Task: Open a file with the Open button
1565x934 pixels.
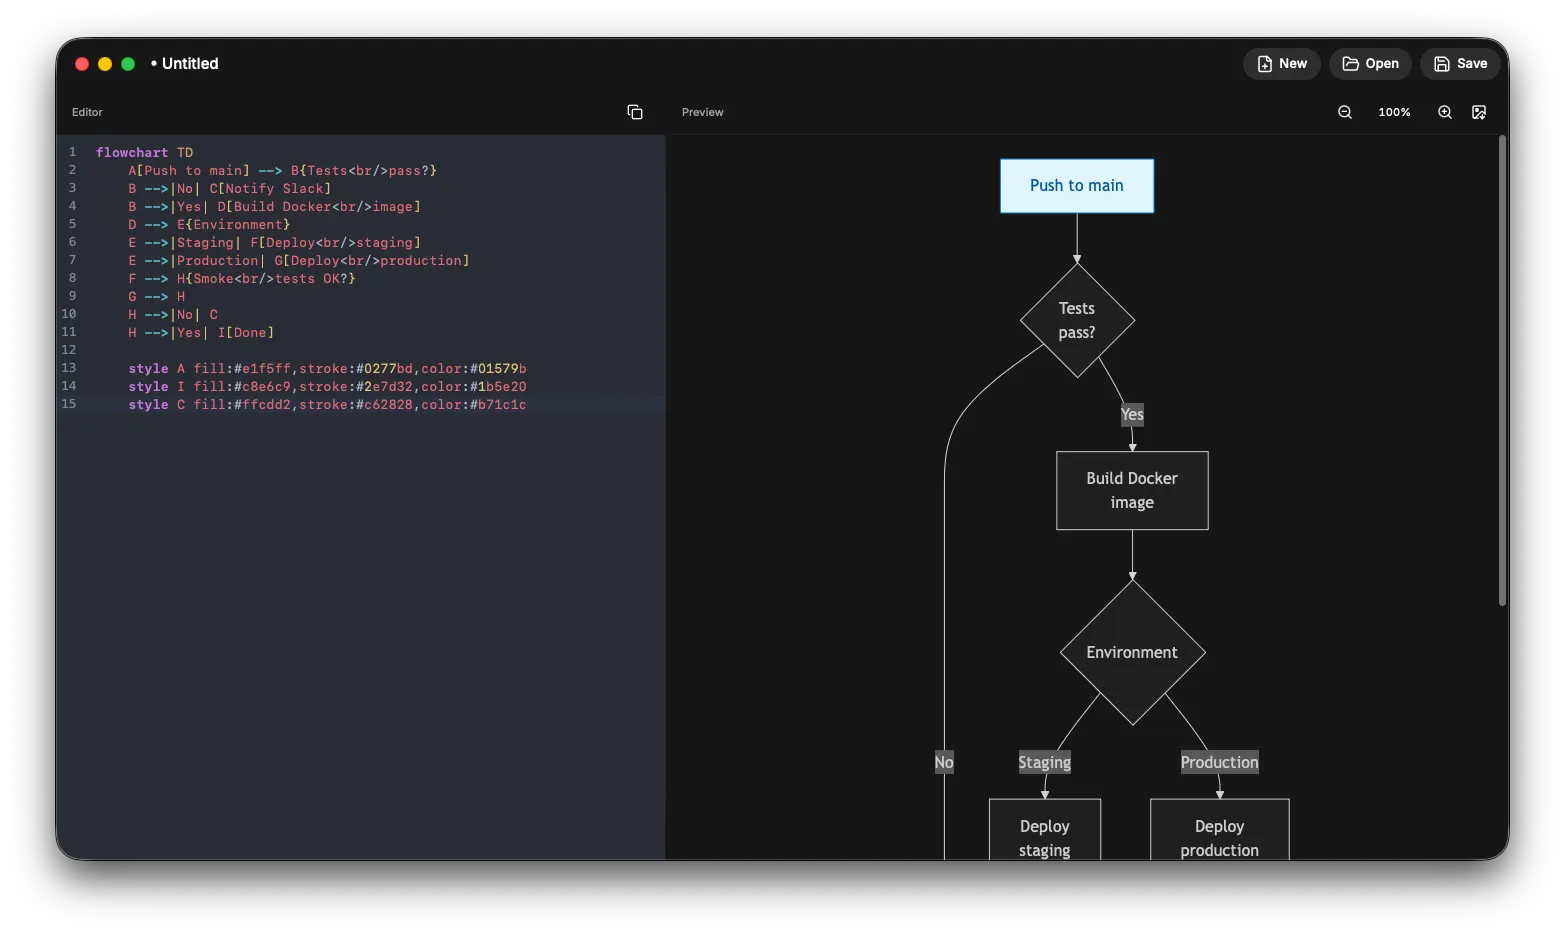Action: click(1370, 63)
